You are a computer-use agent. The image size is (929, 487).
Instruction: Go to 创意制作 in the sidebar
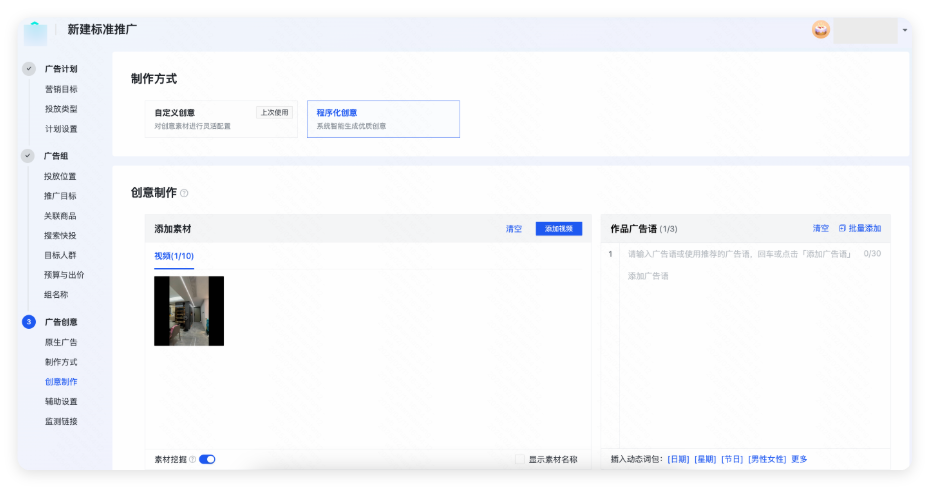[61, 382]
